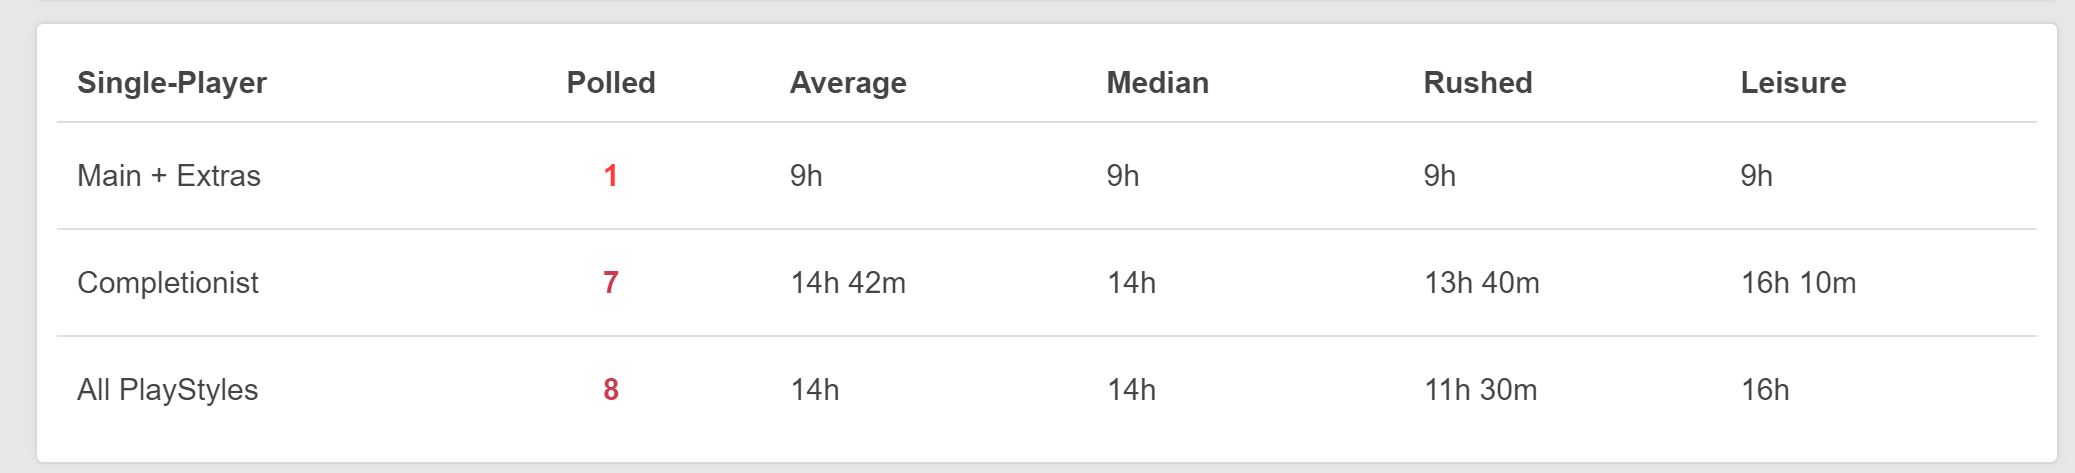Click the 14h 42m Completionist average

[x=848, y=283]
